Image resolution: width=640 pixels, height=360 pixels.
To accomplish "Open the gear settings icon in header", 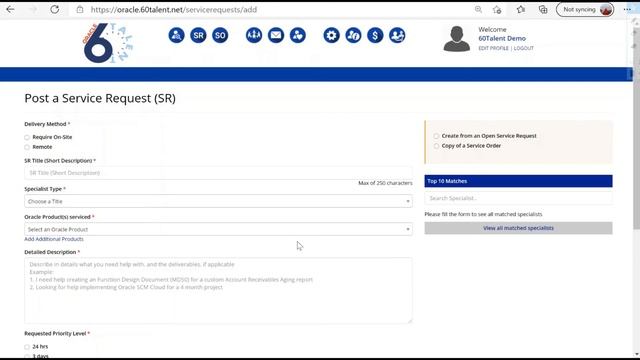I will (331, 36).
